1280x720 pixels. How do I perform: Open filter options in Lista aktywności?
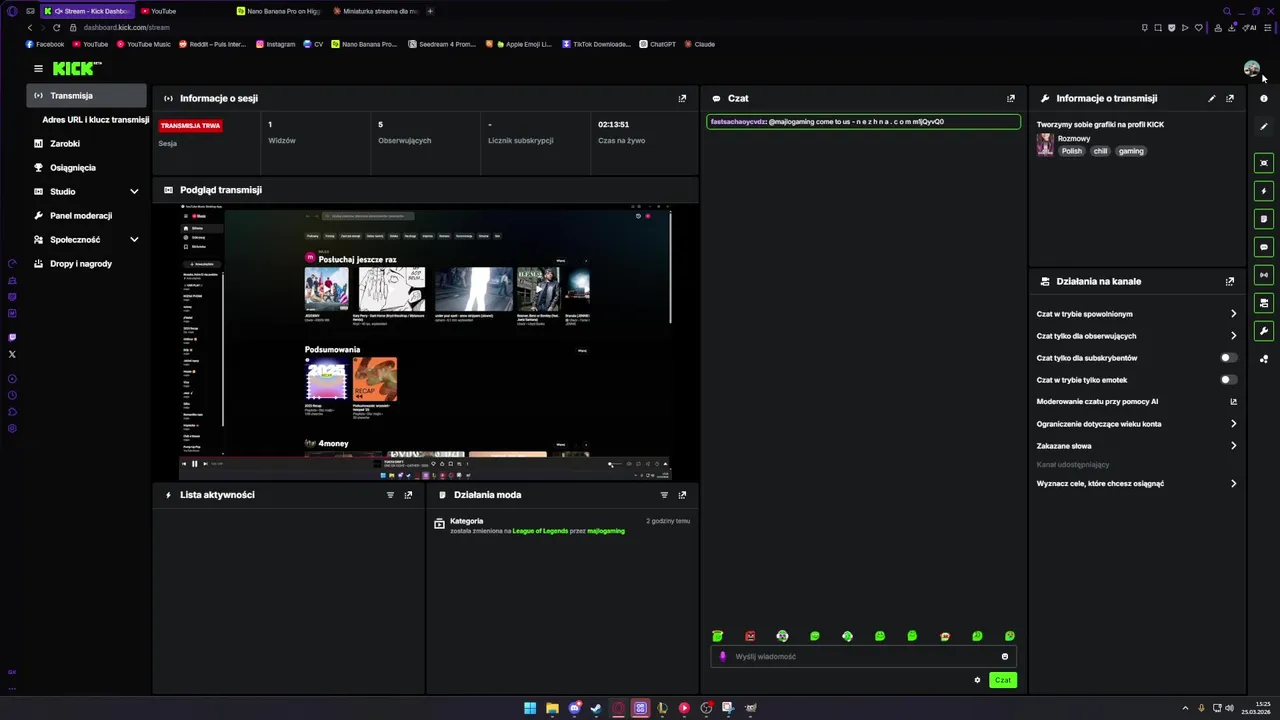(x=390, y=495)
